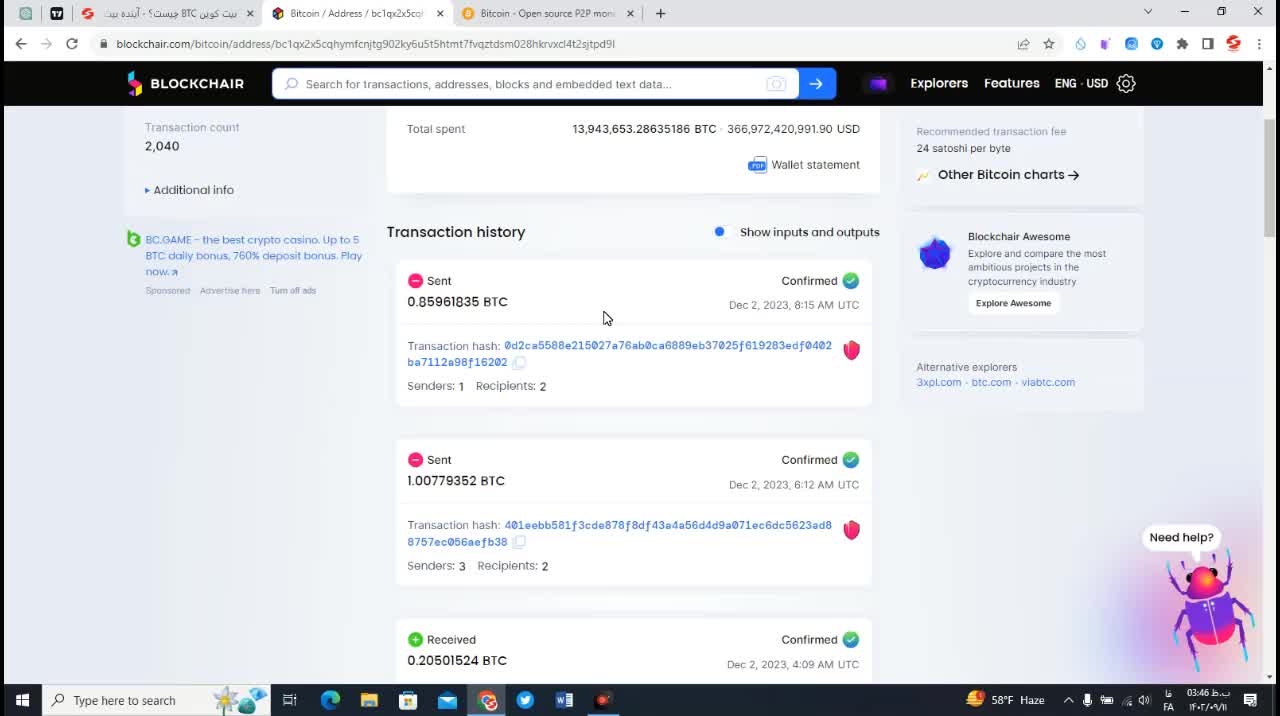Download the Wallet statement PDF

(x=804, y=165)
